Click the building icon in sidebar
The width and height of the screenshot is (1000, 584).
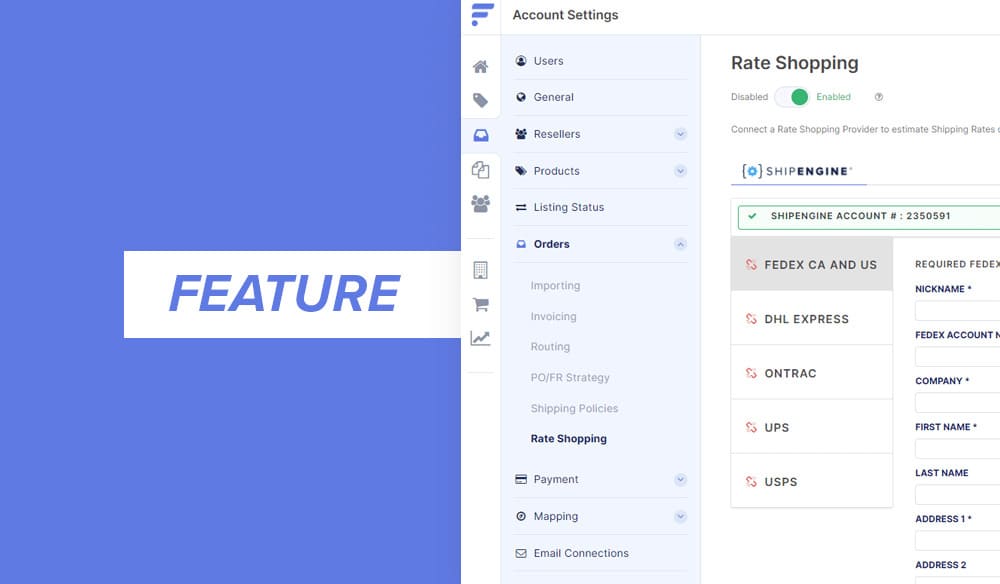[x=480, y=270]
